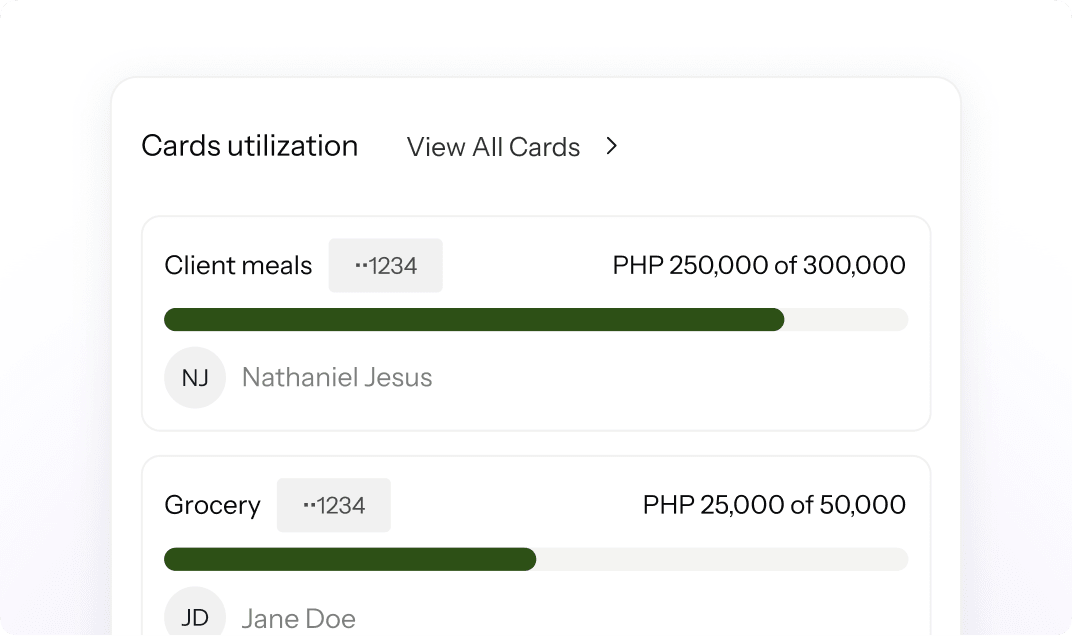This screenshot has height=636, width=1072.
Task: Click the chevron arrow beside View All Cards
Action: [612, 146]
